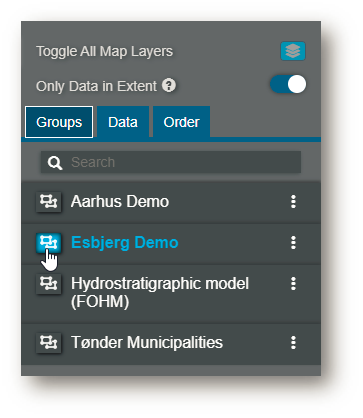Click into the Search input field
363x418 pixels.
[x=171, y=162]
